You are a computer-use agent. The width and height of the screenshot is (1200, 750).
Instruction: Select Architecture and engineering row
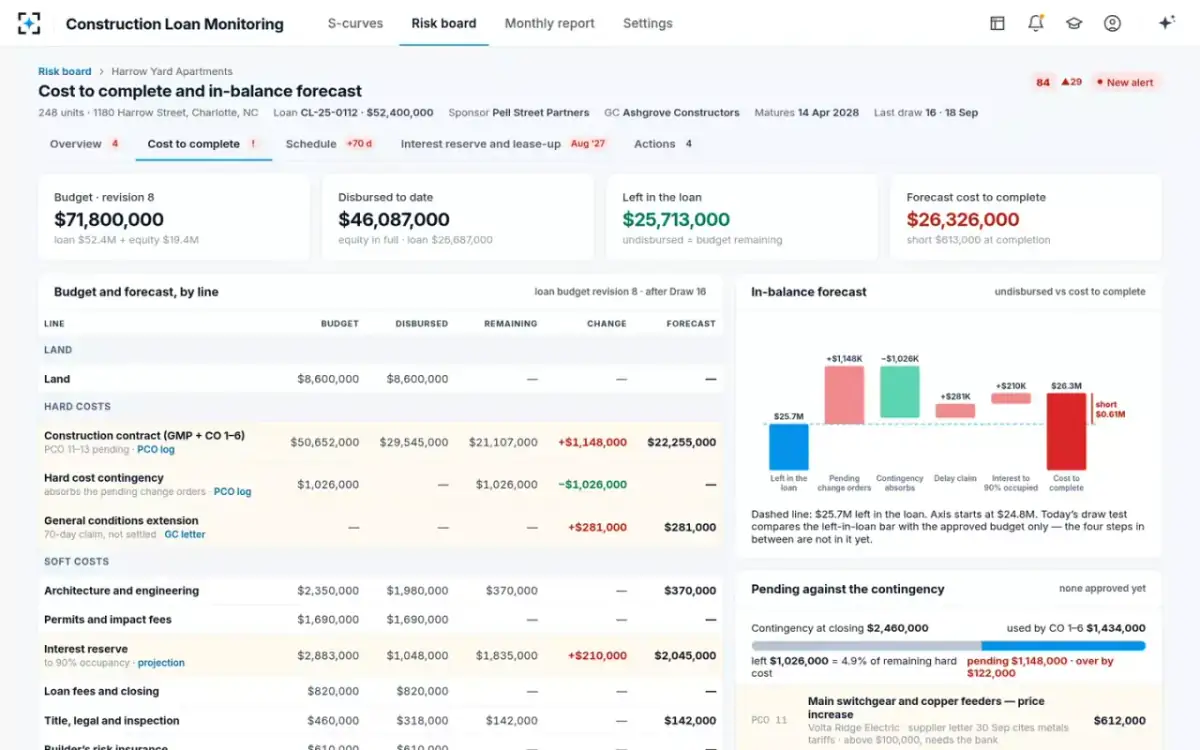coord(380,591)
